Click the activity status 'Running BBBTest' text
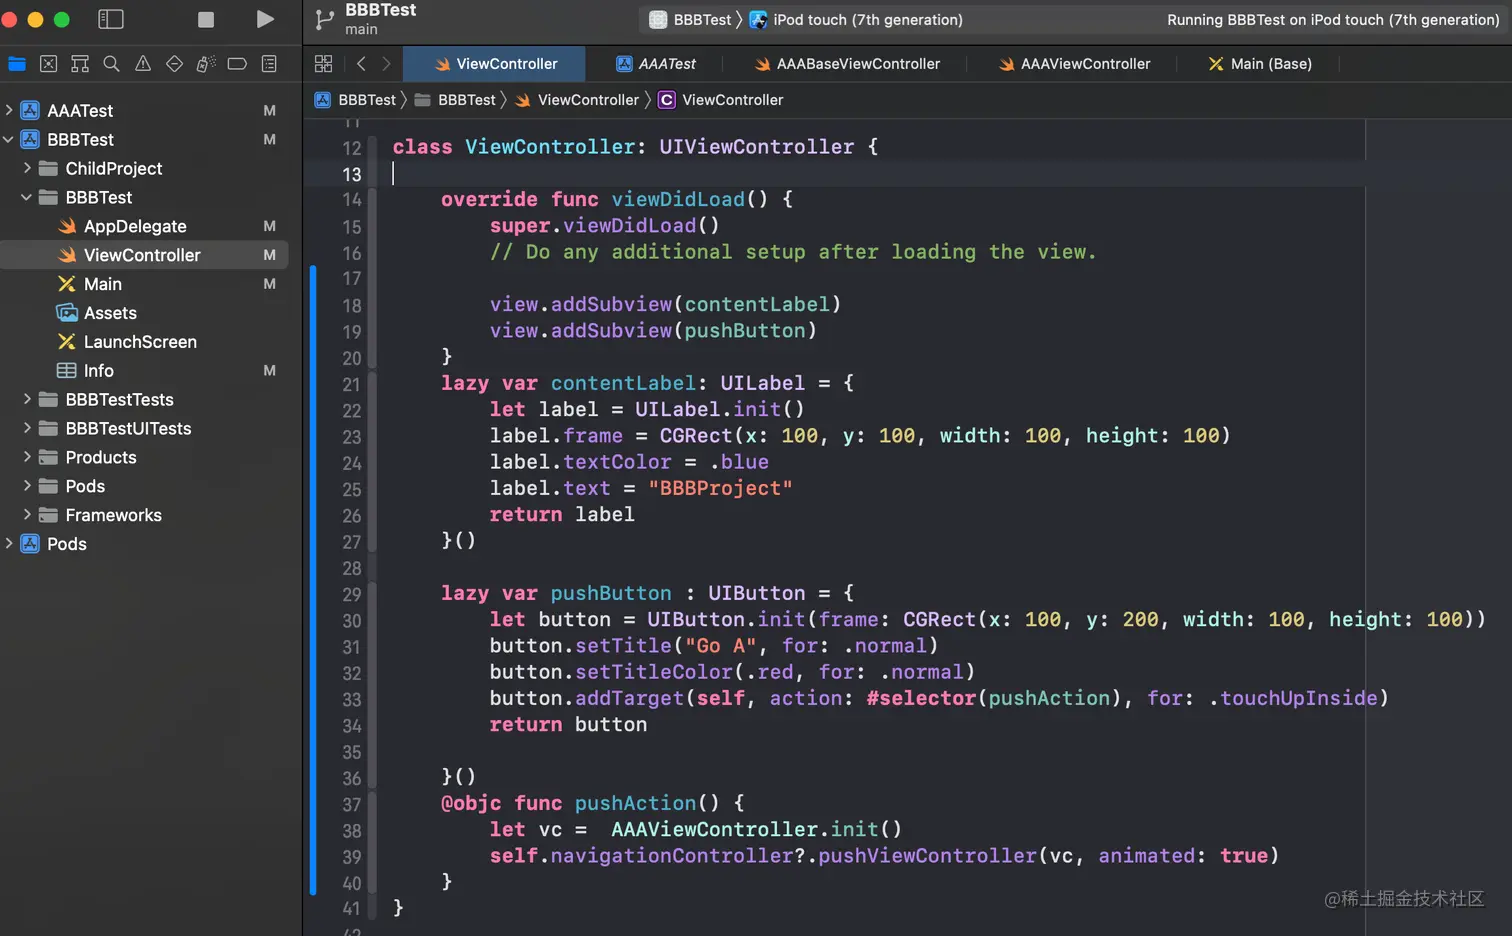This screenshot has width=1512, height=936. click(x=1333, y=20)
